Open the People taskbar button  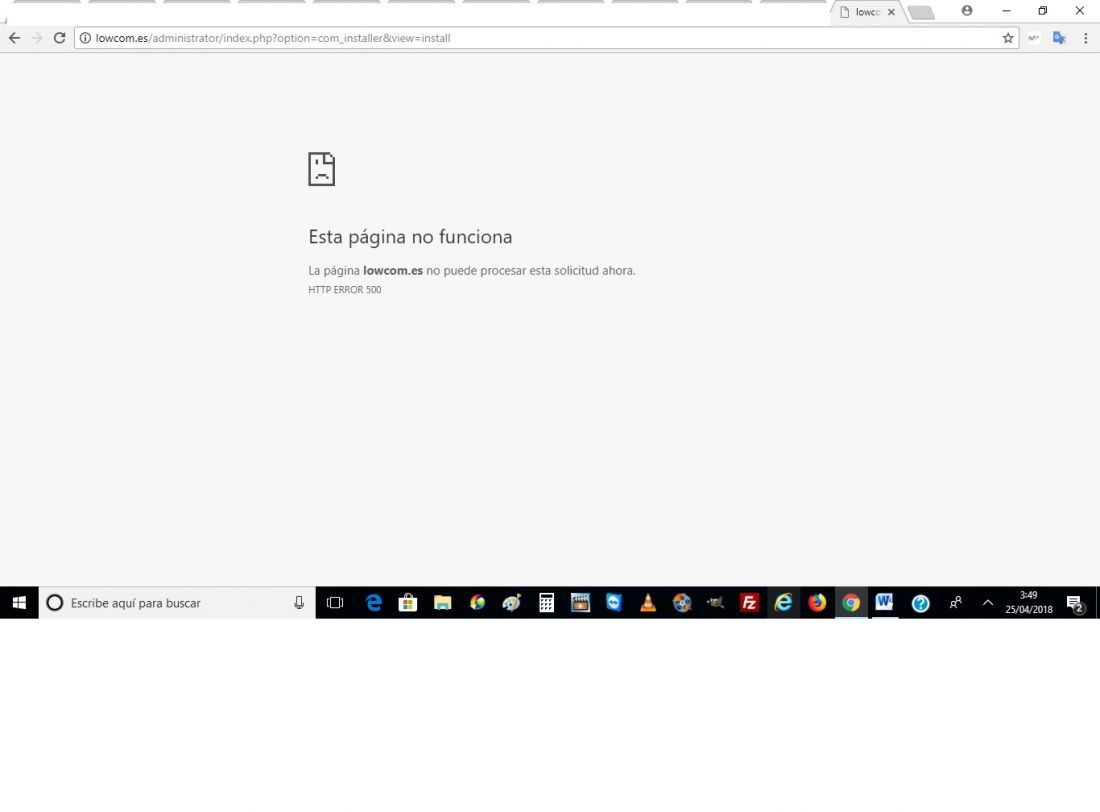point(955,603)
